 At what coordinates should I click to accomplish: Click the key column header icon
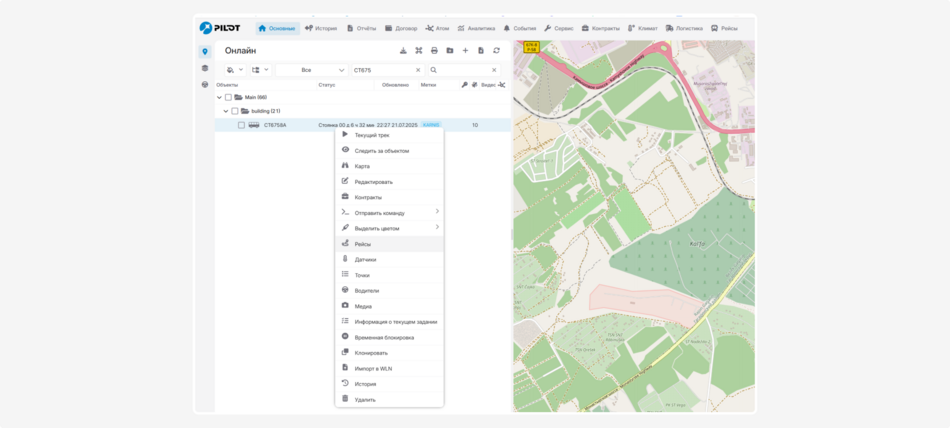464,85
